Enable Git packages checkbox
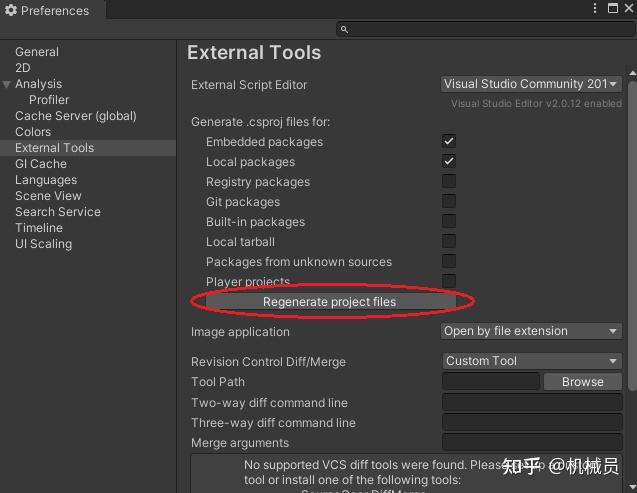This screenshot has height=493, width=637. pos(449,201)
